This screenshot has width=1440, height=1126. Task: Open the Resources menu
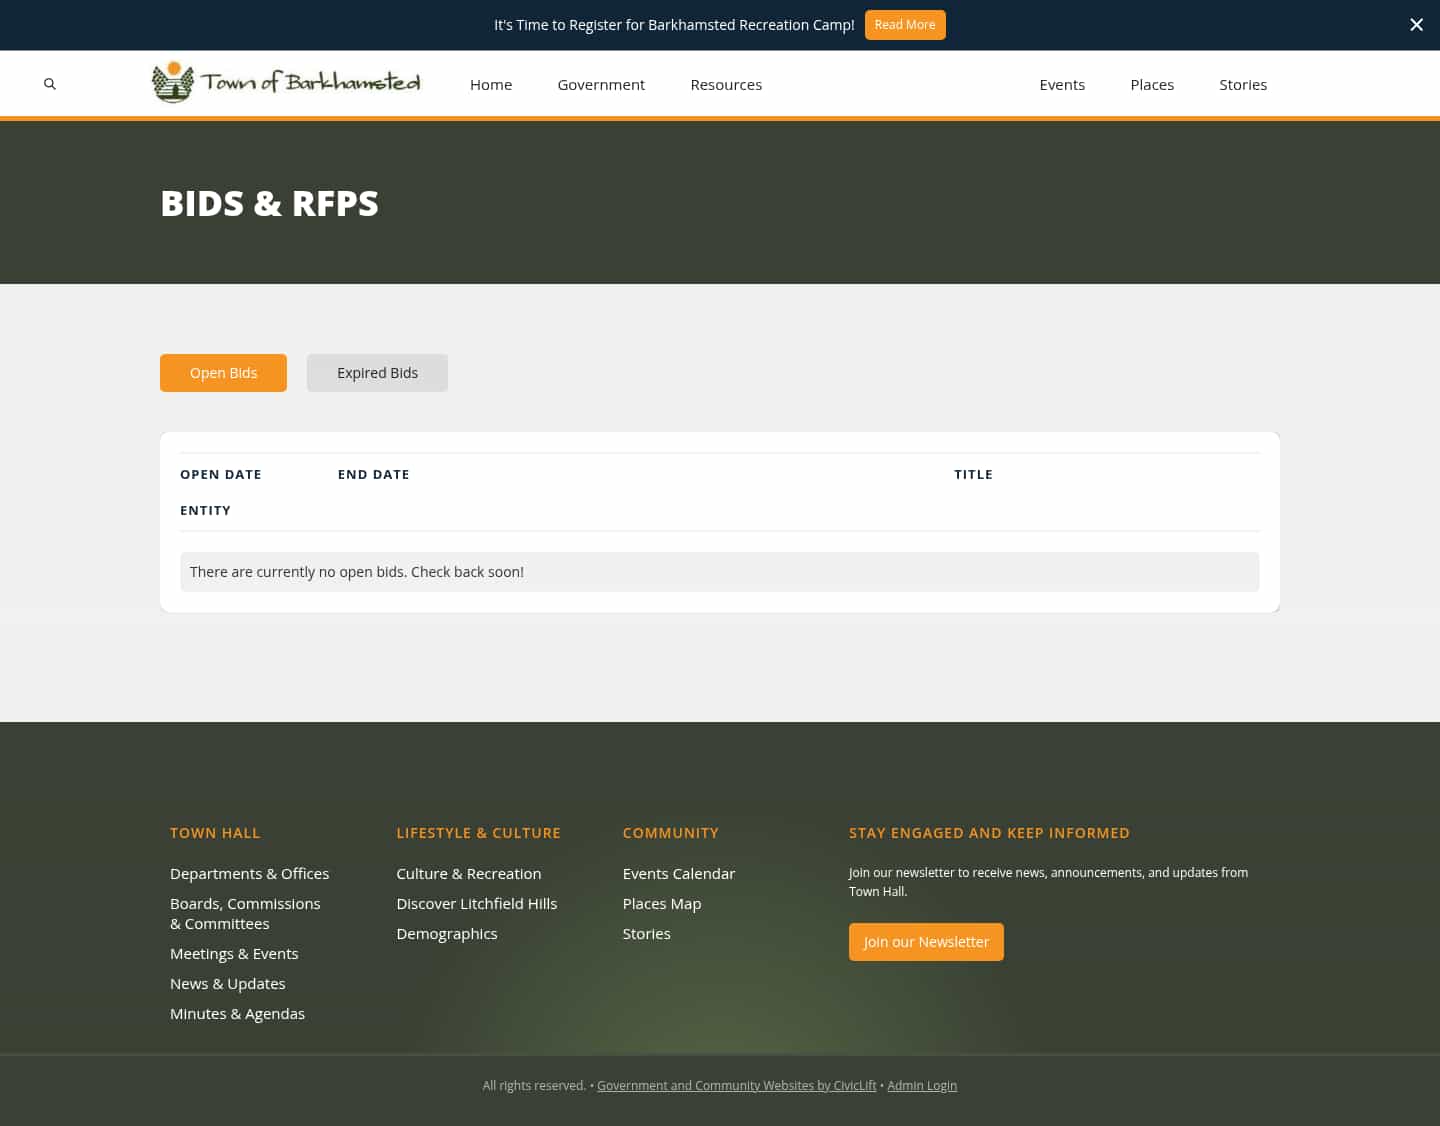point(726,84)
